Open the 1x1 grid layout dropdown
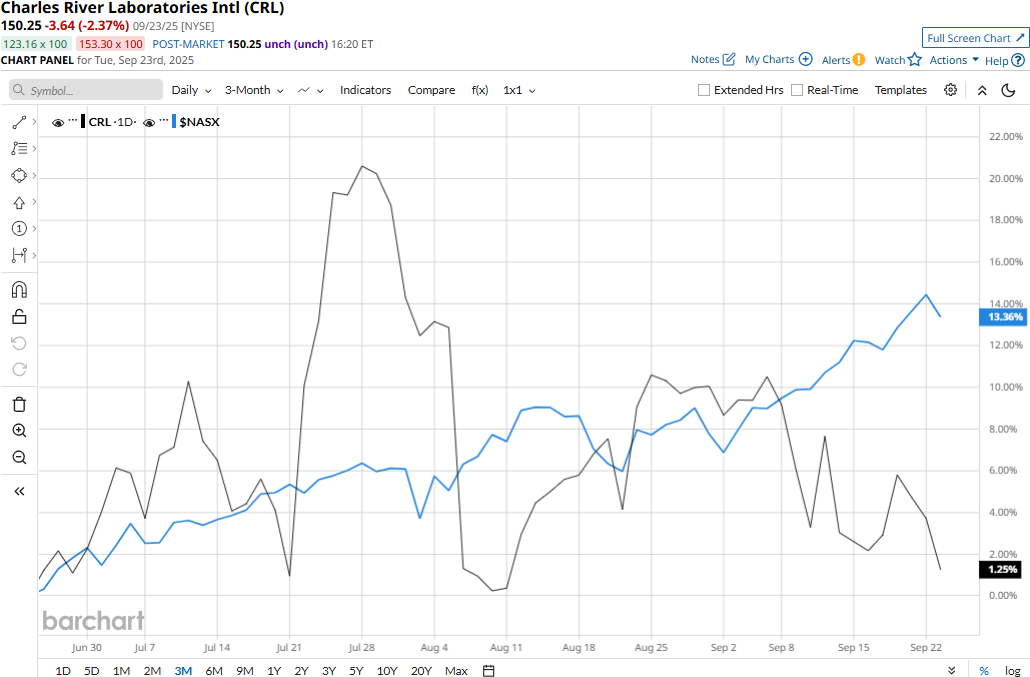1030x677 pixels. [x=519, y=90]
